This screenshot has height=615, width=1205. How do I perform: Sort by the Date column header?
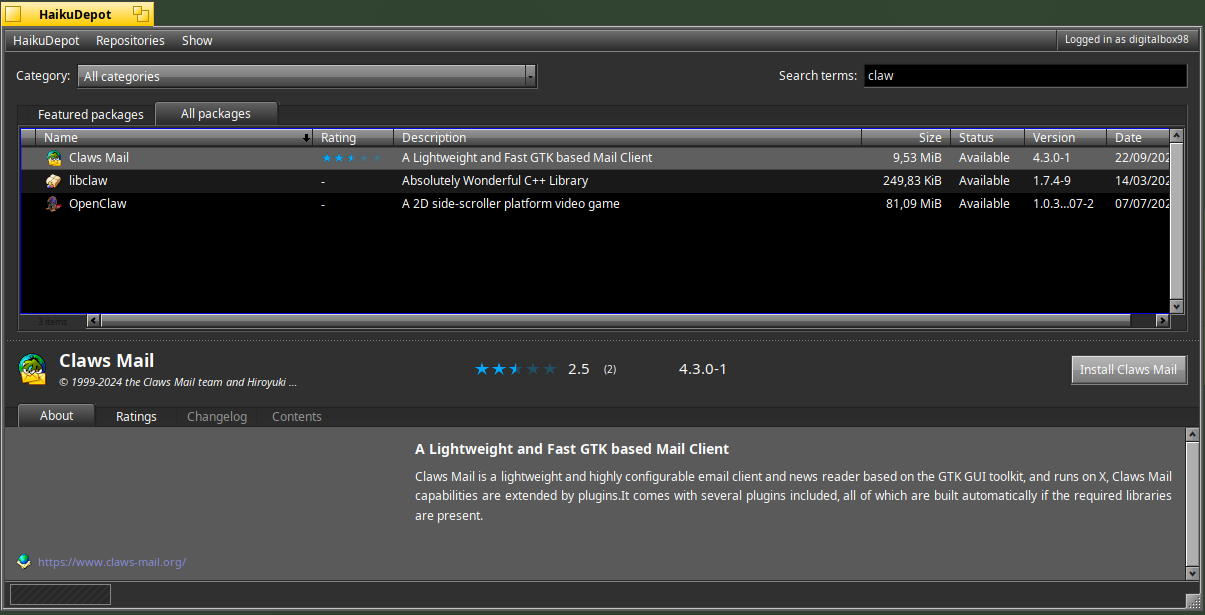(1138, 138)
